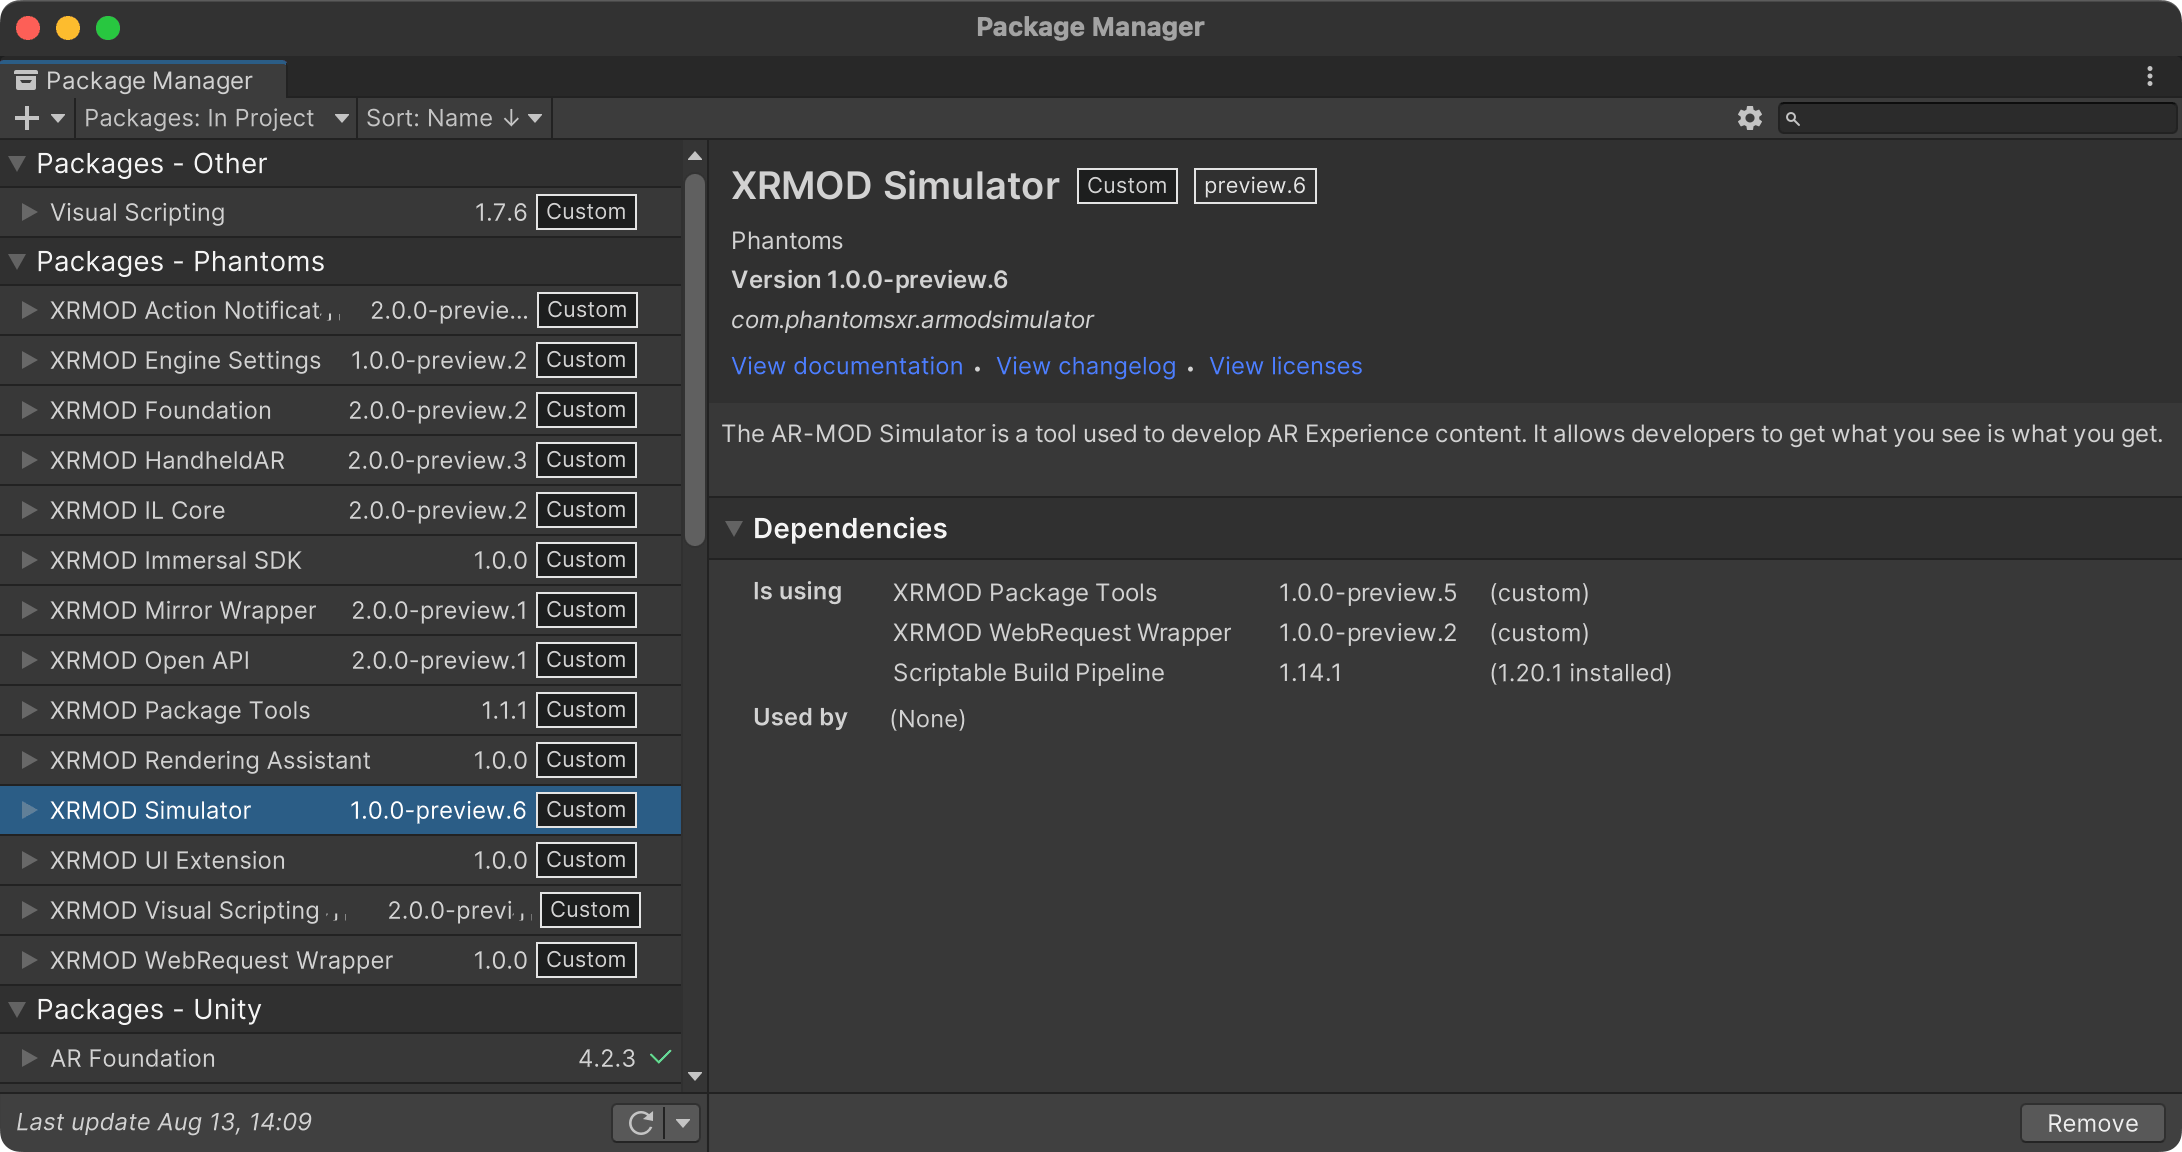The width and height of the screenshot is (2182, 1152).
Task: Click the scroll down arrow of package list
Action: 695,1077
